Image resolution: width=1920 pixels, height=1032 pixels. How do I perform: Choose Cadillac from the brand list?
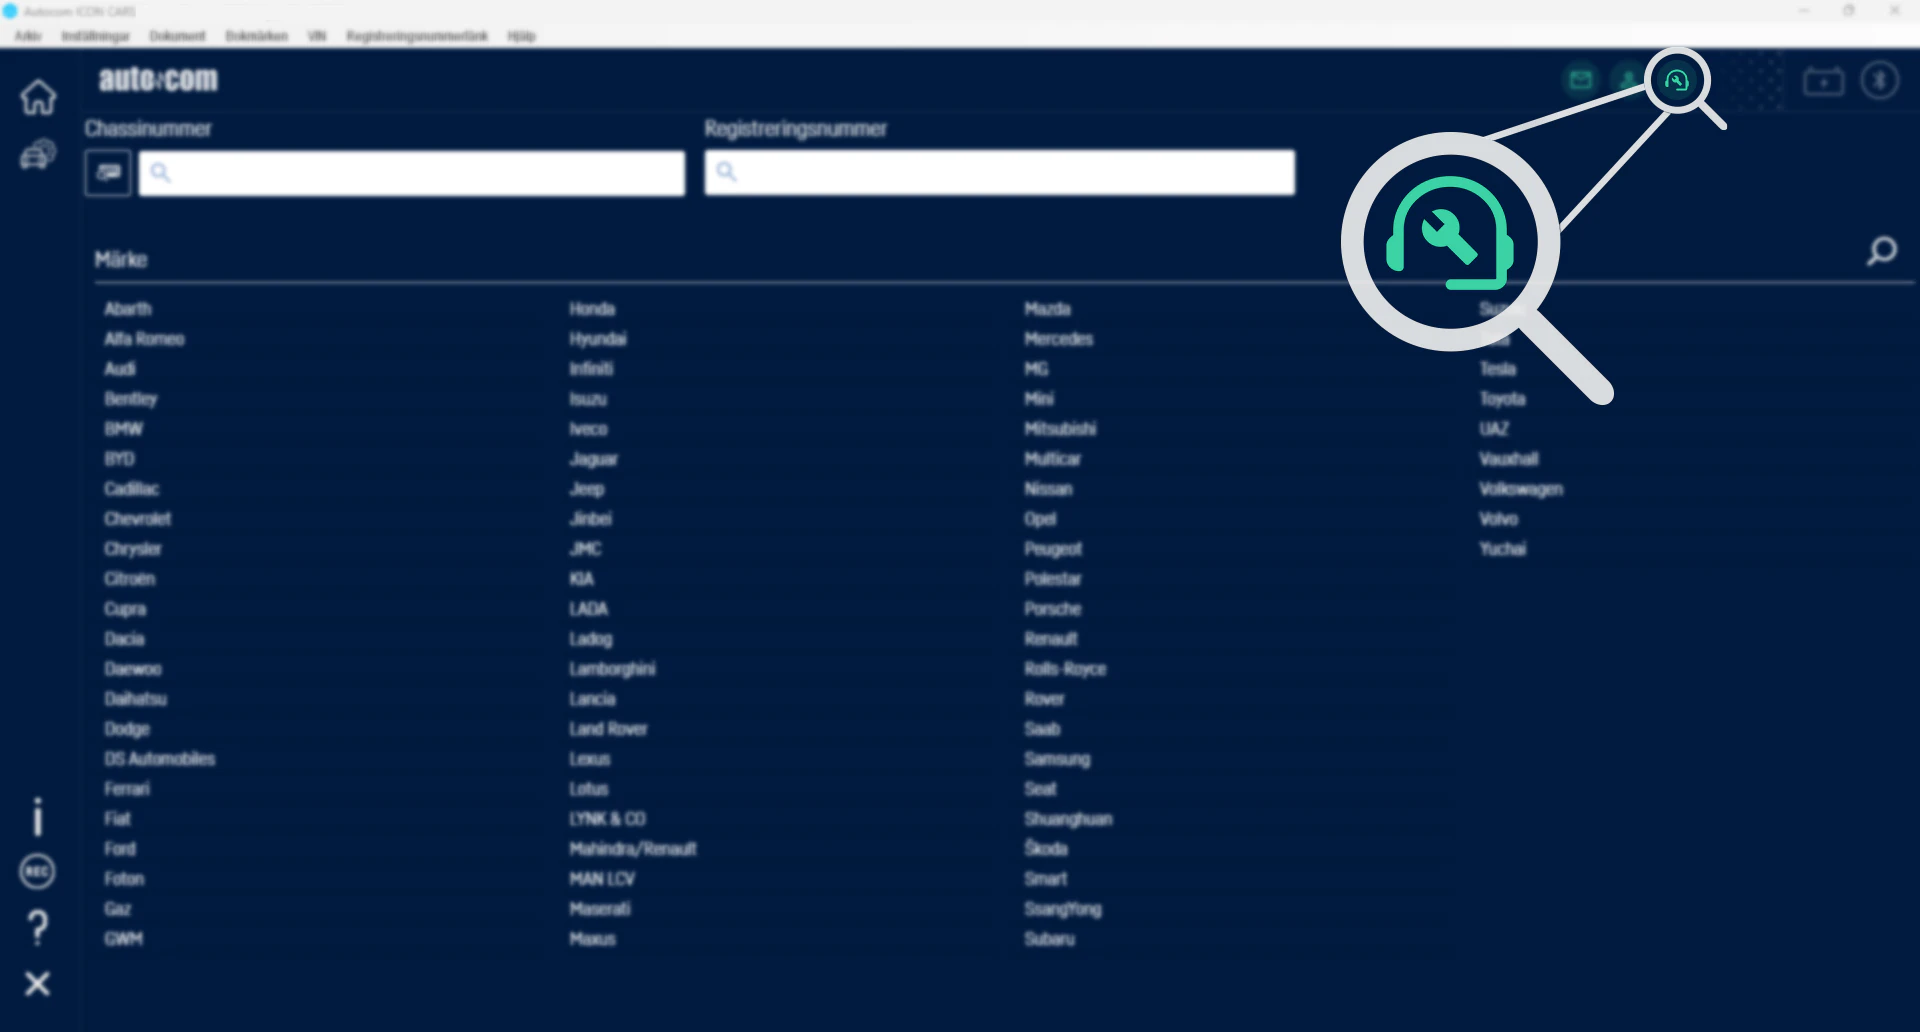click(x=132, y=489)
